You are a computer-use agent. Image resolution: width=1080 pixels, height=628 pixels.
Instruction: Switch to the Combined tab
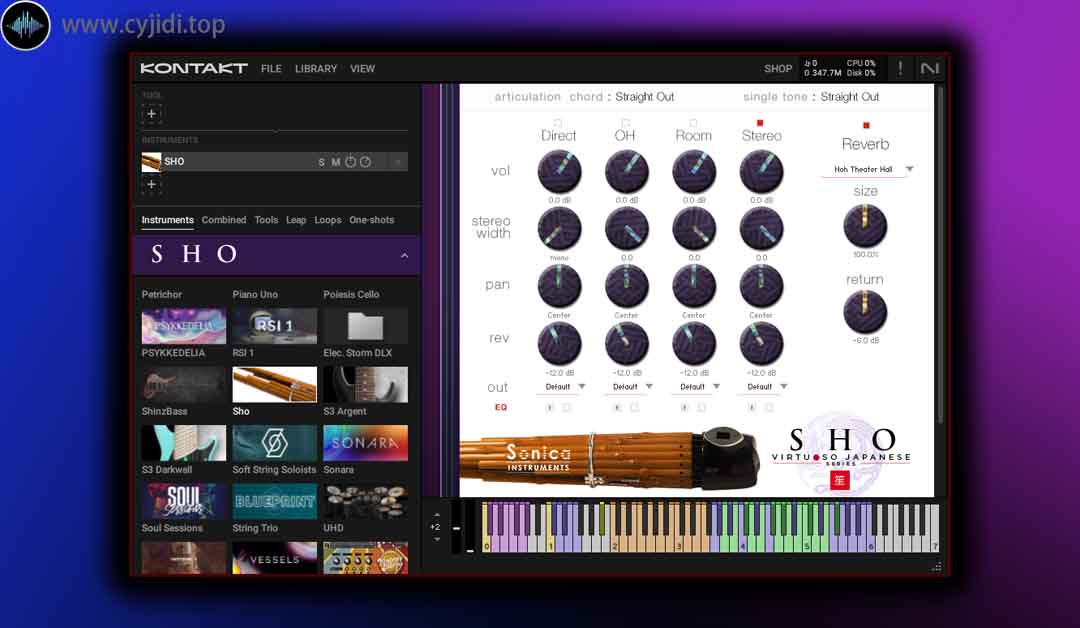point(224,220)
